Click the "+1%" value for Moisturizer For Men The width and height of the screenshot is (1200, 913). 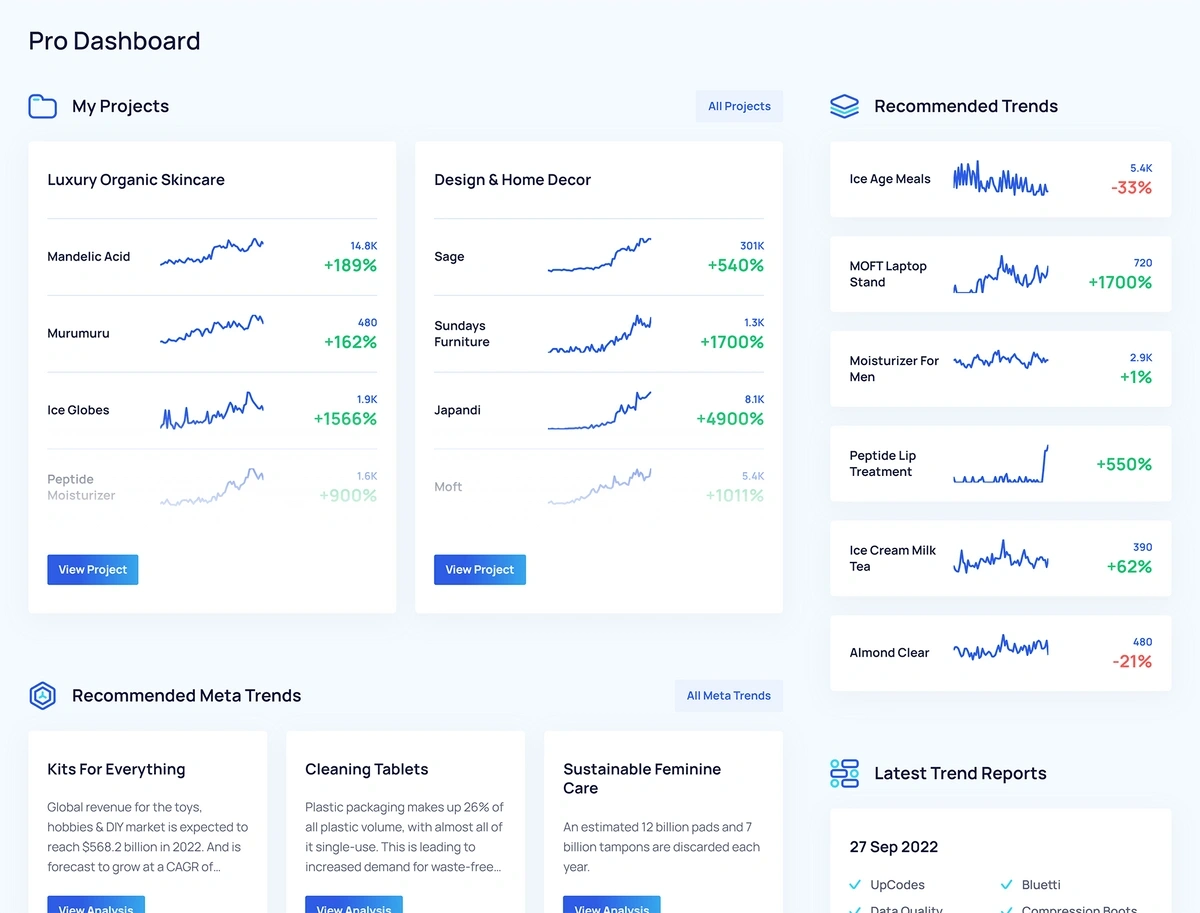(x=1136, y=377)
